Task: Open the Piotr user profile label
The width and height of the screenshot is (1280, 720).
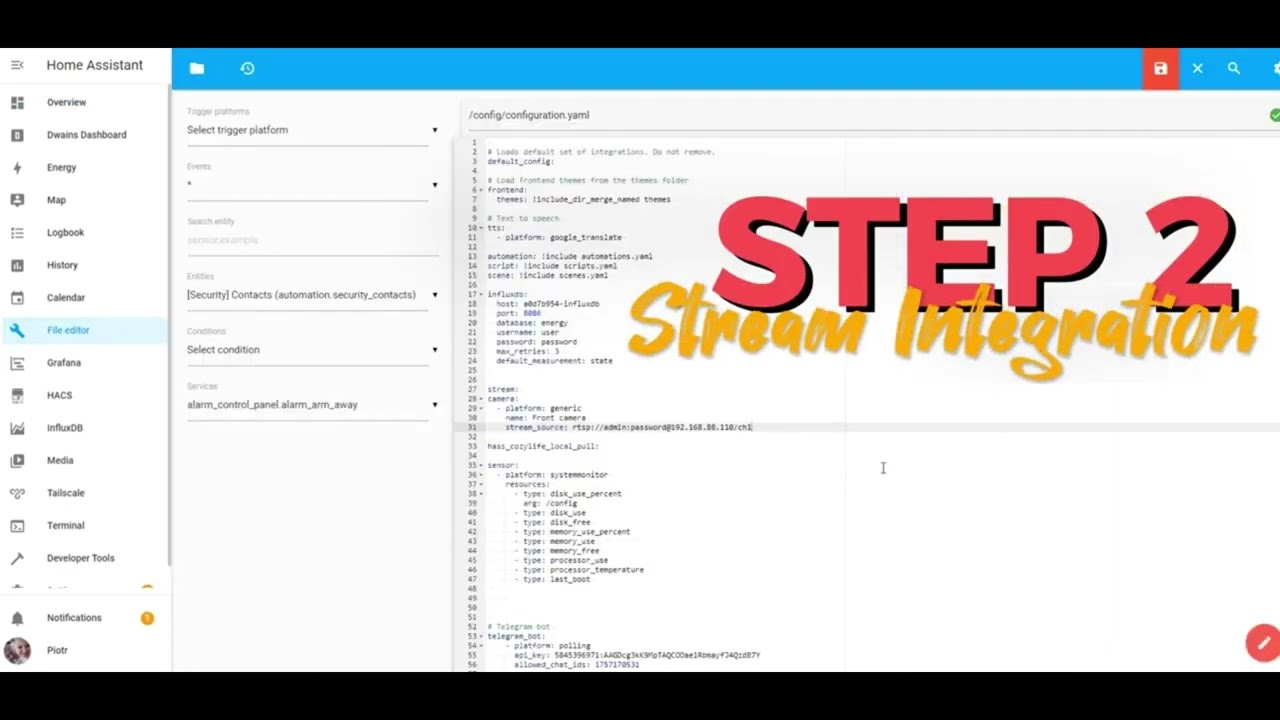Action: (57, 650)
